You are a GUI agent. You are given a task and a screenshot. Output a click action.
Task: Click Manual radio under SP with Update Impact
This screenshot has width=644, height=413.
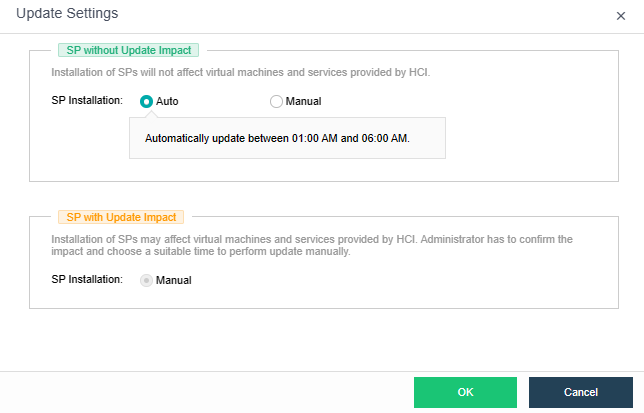coord(147,280)
